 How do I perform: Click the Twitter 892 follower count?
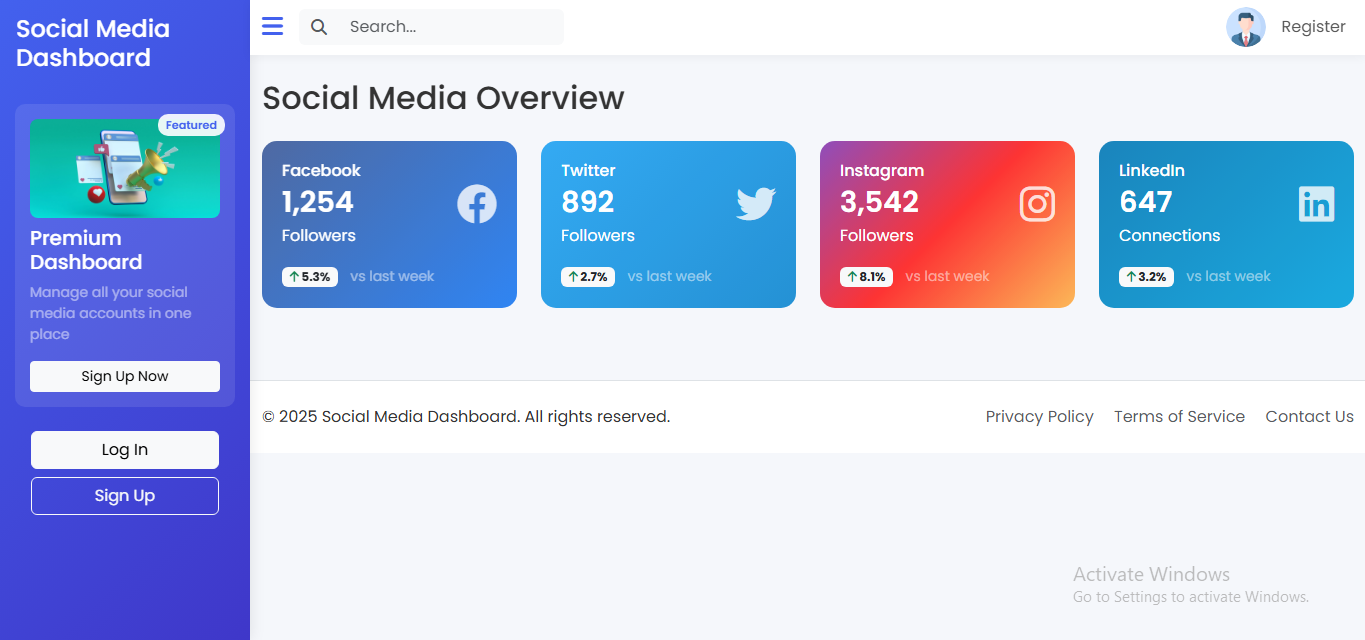[588, 202]
